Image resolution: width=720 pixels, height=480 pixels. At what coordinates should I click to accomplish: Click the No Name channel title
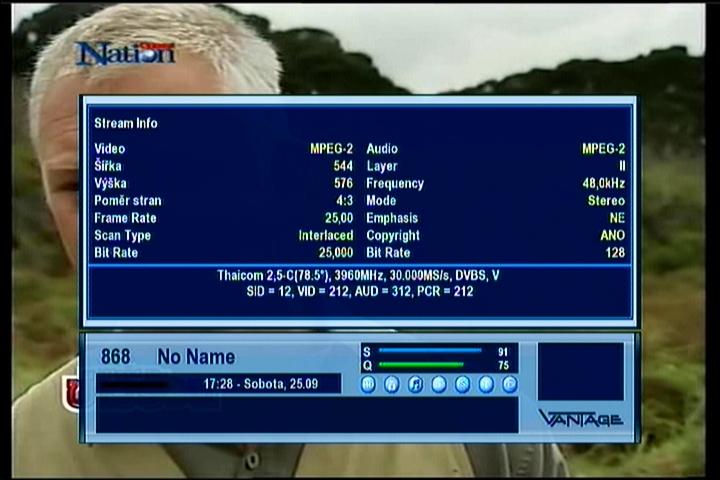196,357
